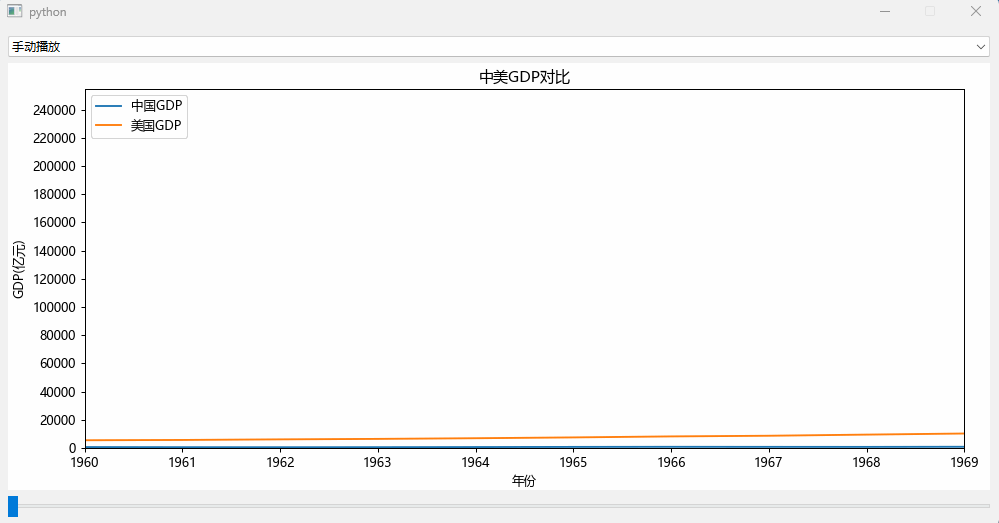Viewport: 999px width, 523px height.
Task: Click the 240000 tick label on y-axis
Action: tap(56, 110)
